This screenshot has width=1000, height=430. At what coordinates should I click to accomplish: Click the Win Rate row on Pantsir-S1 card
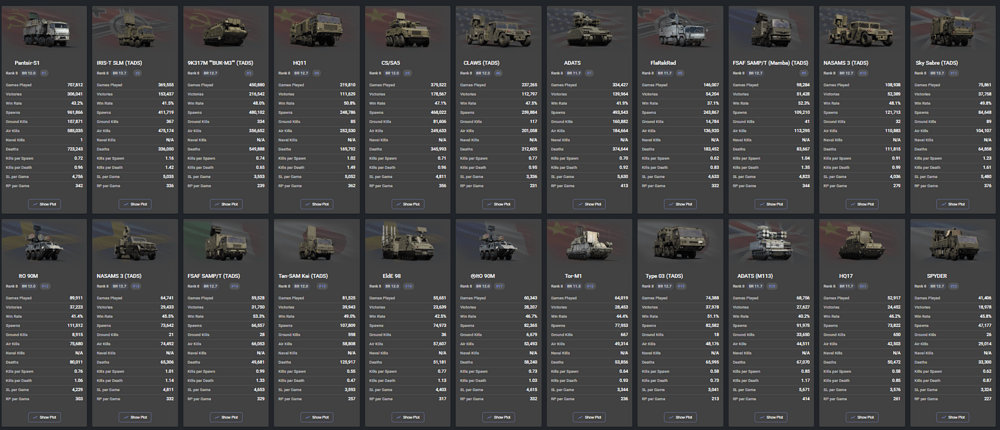(x=44, y=103)
